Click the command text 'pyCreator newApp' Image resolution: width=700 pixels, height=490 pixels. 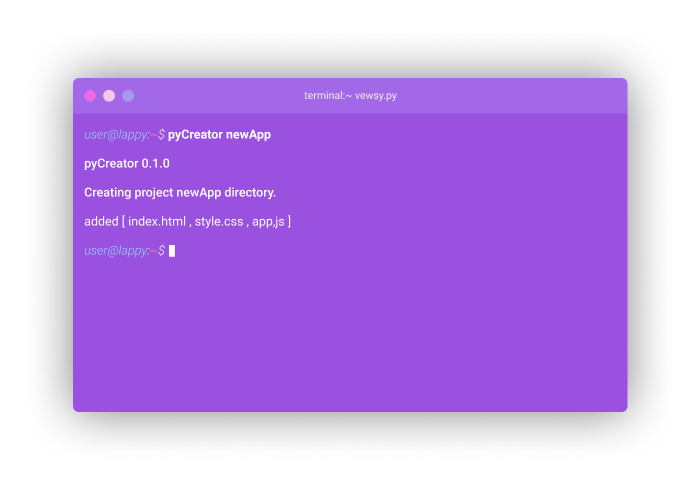coord(219,135)
